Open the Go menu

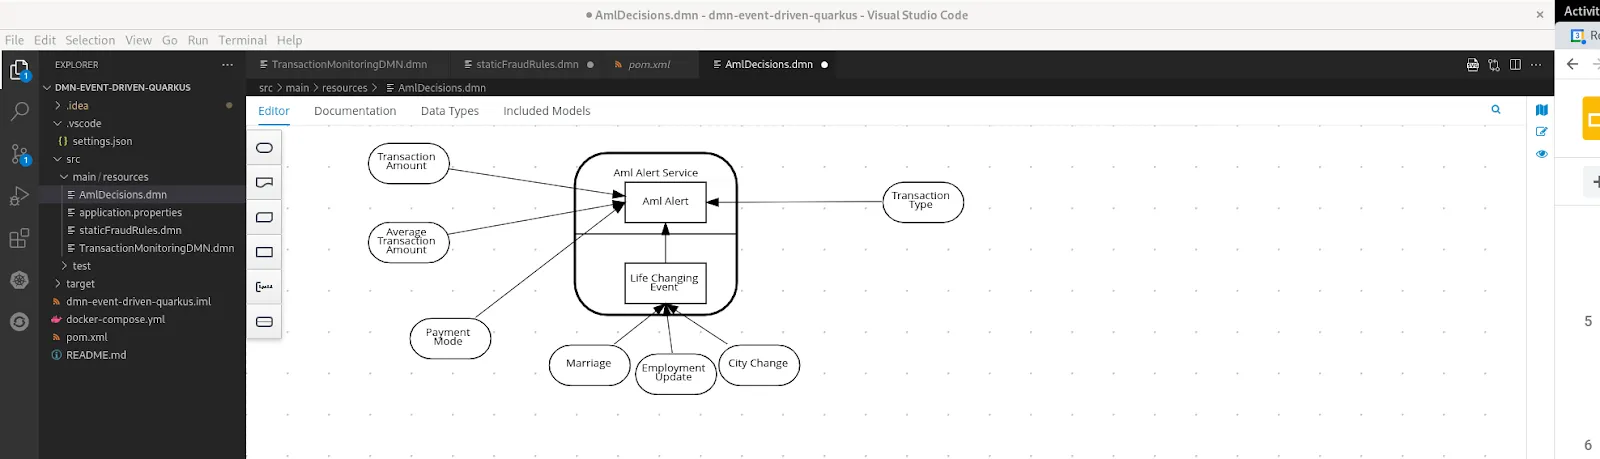click(x=170, y=40)
